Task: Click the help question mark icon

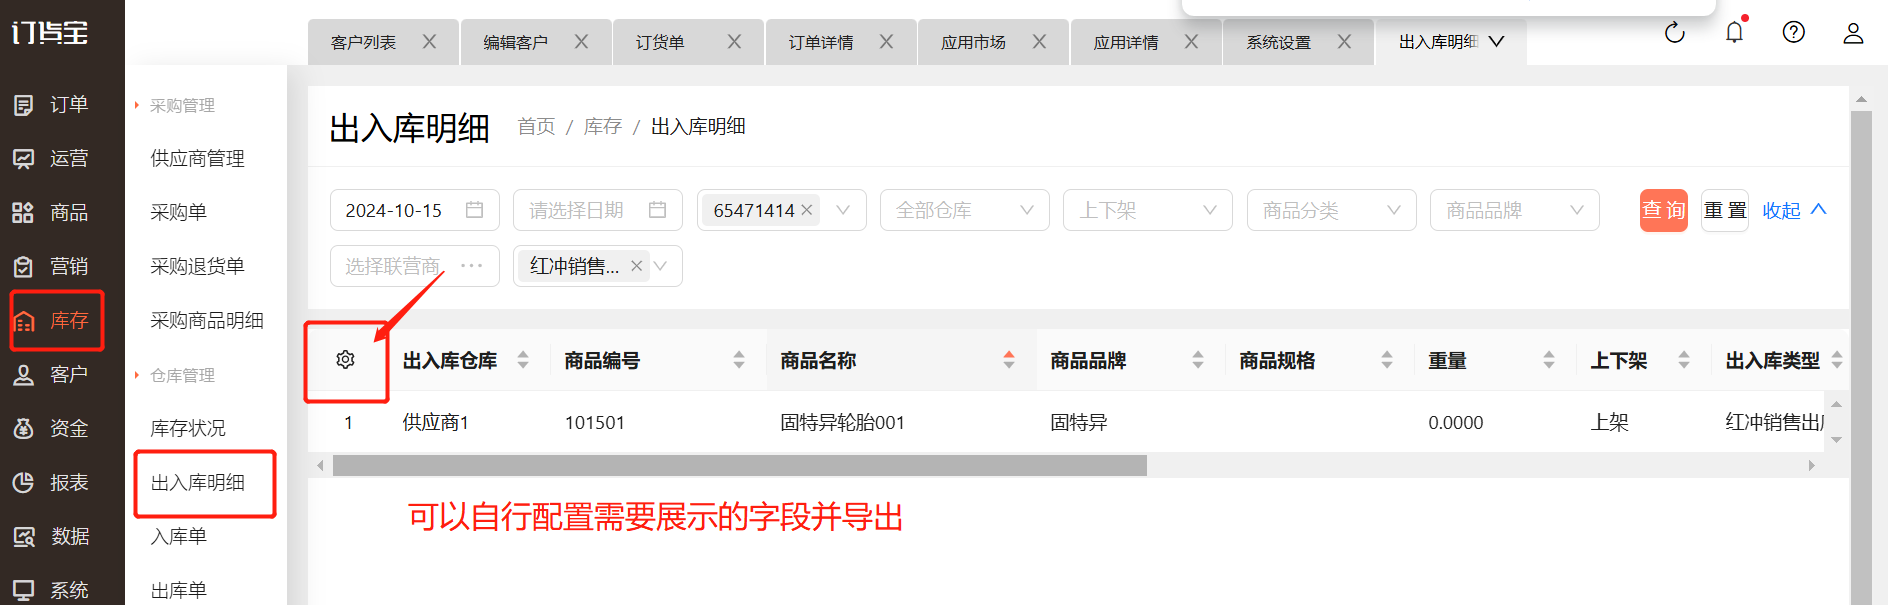Action: (x=1793, y=33)
